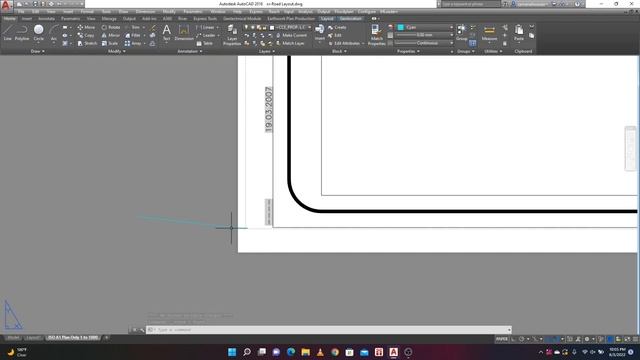
Task: Activate the Scale command
Action: 110,43
